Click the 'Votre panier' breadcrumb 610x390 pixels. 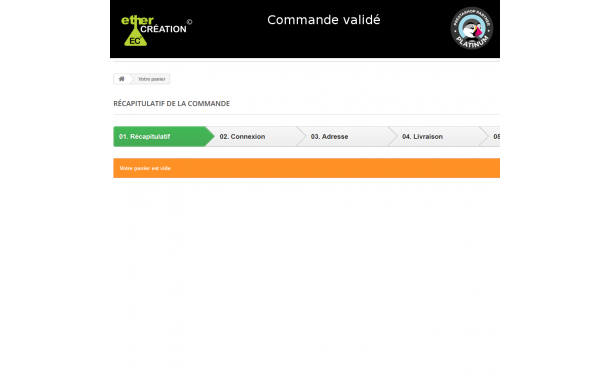[152, 79]
